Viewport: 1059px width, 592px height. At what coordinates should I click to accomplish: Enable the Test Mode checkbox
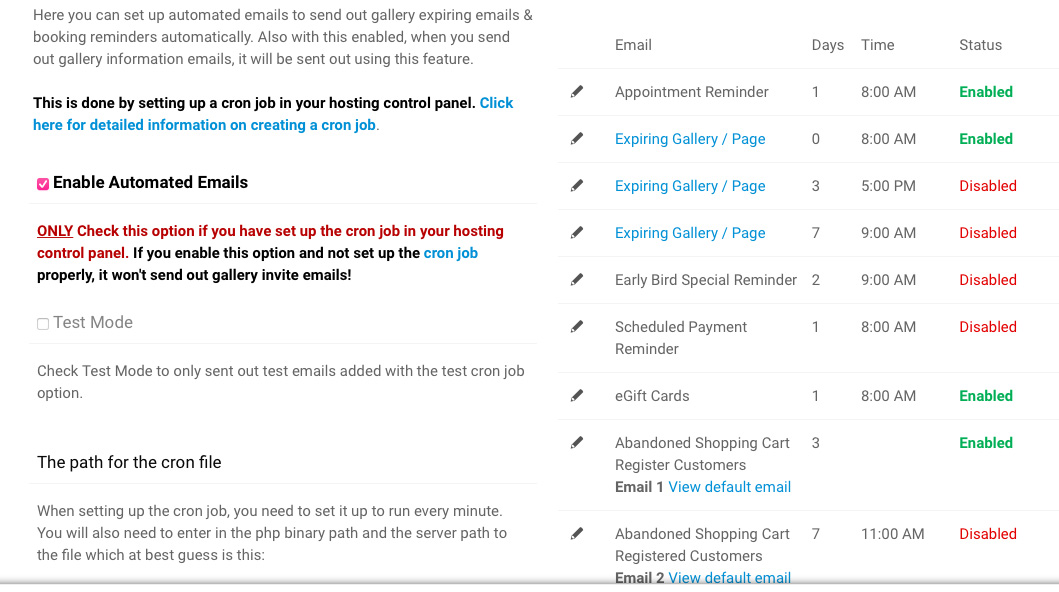click(43, 323)
